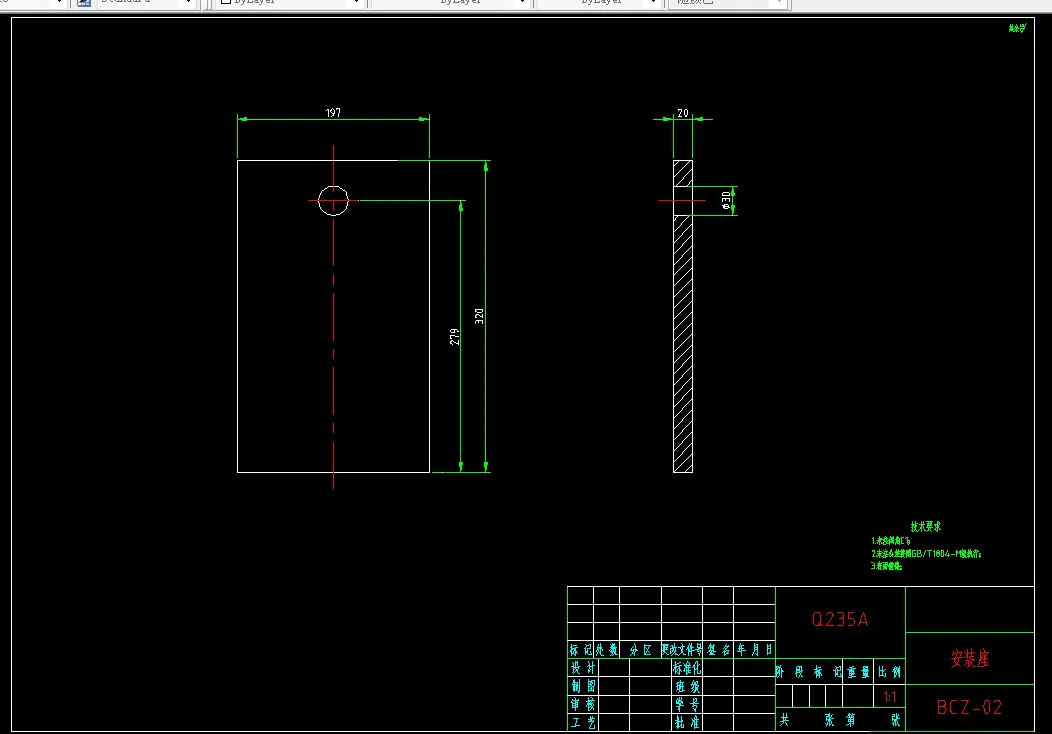Click the 签名 header cell
Image resolution: width=1052 pixels, height=734 pixels.
pyautogui.click(x=718, y=649)
